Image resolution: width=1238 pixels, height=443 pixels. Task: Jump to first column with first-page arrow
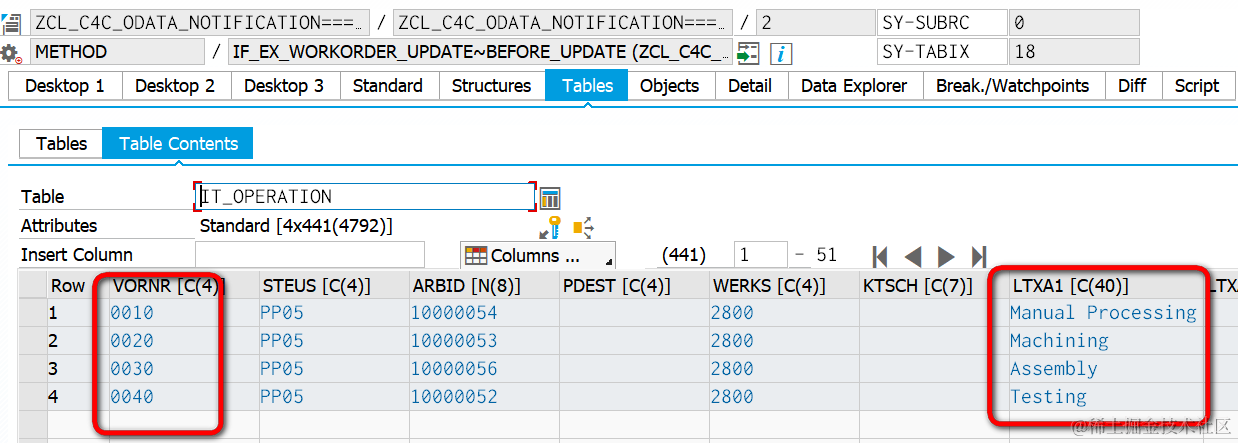[881, 256]
